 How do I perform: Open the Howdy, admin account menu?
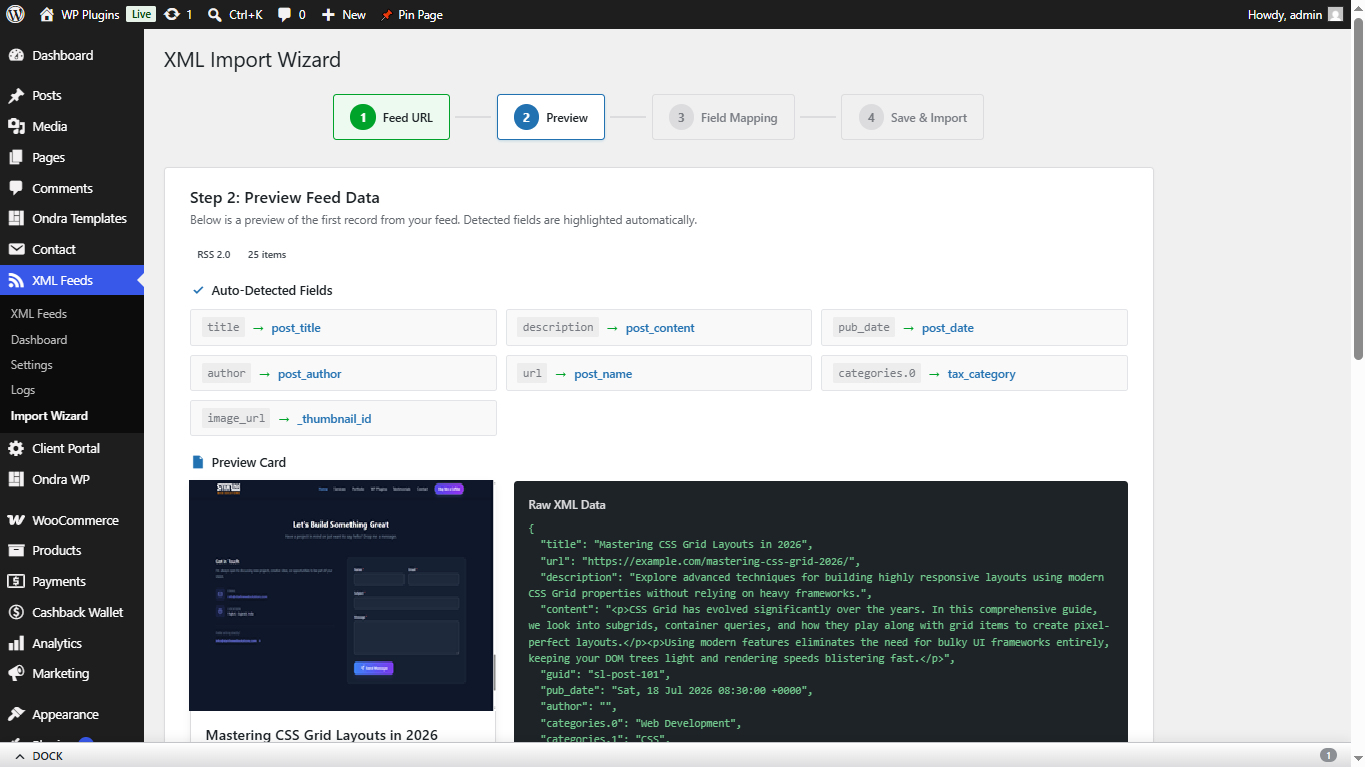click(1295, 14)
